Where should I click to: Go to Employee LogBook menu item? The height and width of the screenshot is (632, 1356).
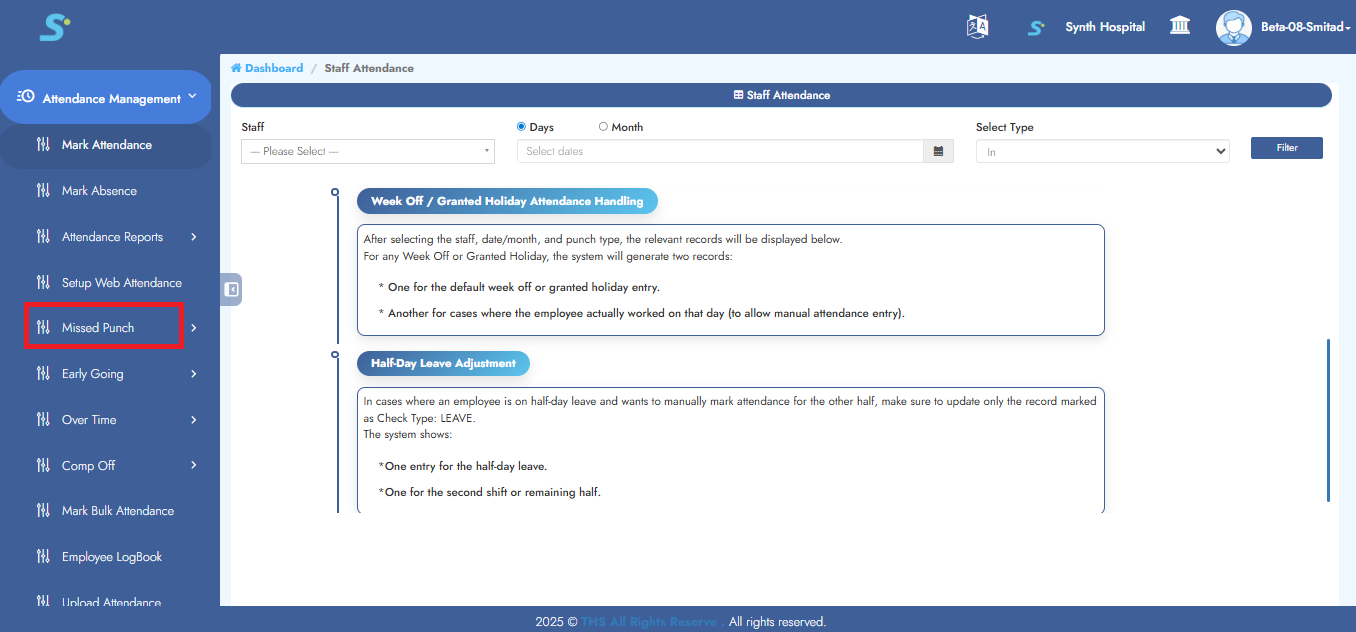point(111,557)
